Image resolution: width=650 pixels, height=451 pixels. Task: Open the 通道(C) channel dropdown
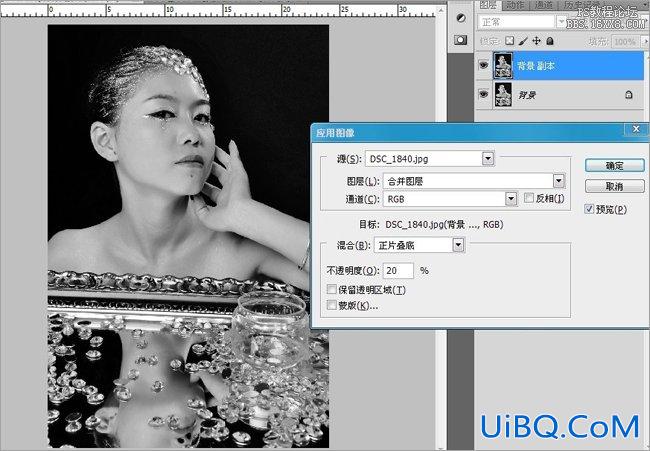point(511,199)
